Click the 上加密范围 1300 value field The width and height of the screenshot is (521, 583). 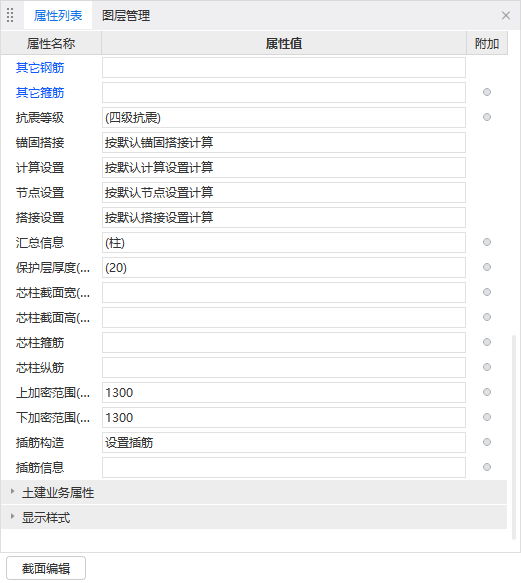point(284,392)
